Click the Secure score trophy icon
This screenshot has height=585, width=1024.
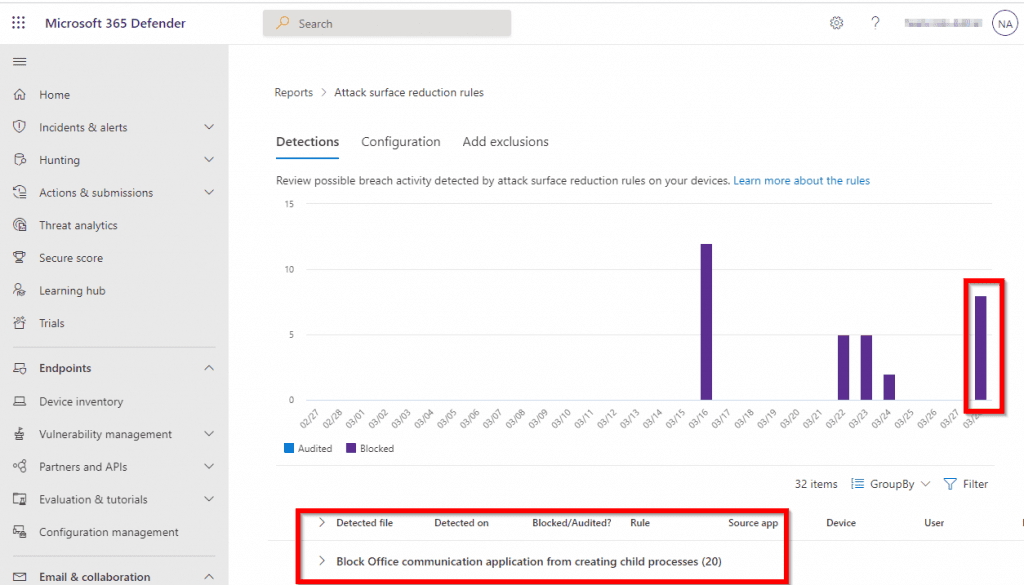tap(20, 257)
